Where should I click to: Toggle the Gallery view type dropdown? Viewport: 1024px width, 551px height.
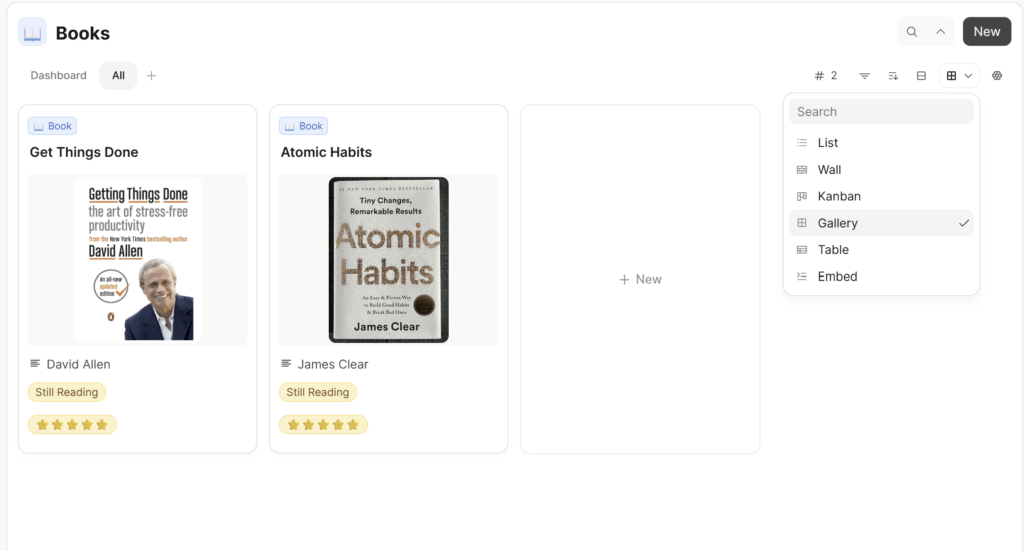pos(959,76)
